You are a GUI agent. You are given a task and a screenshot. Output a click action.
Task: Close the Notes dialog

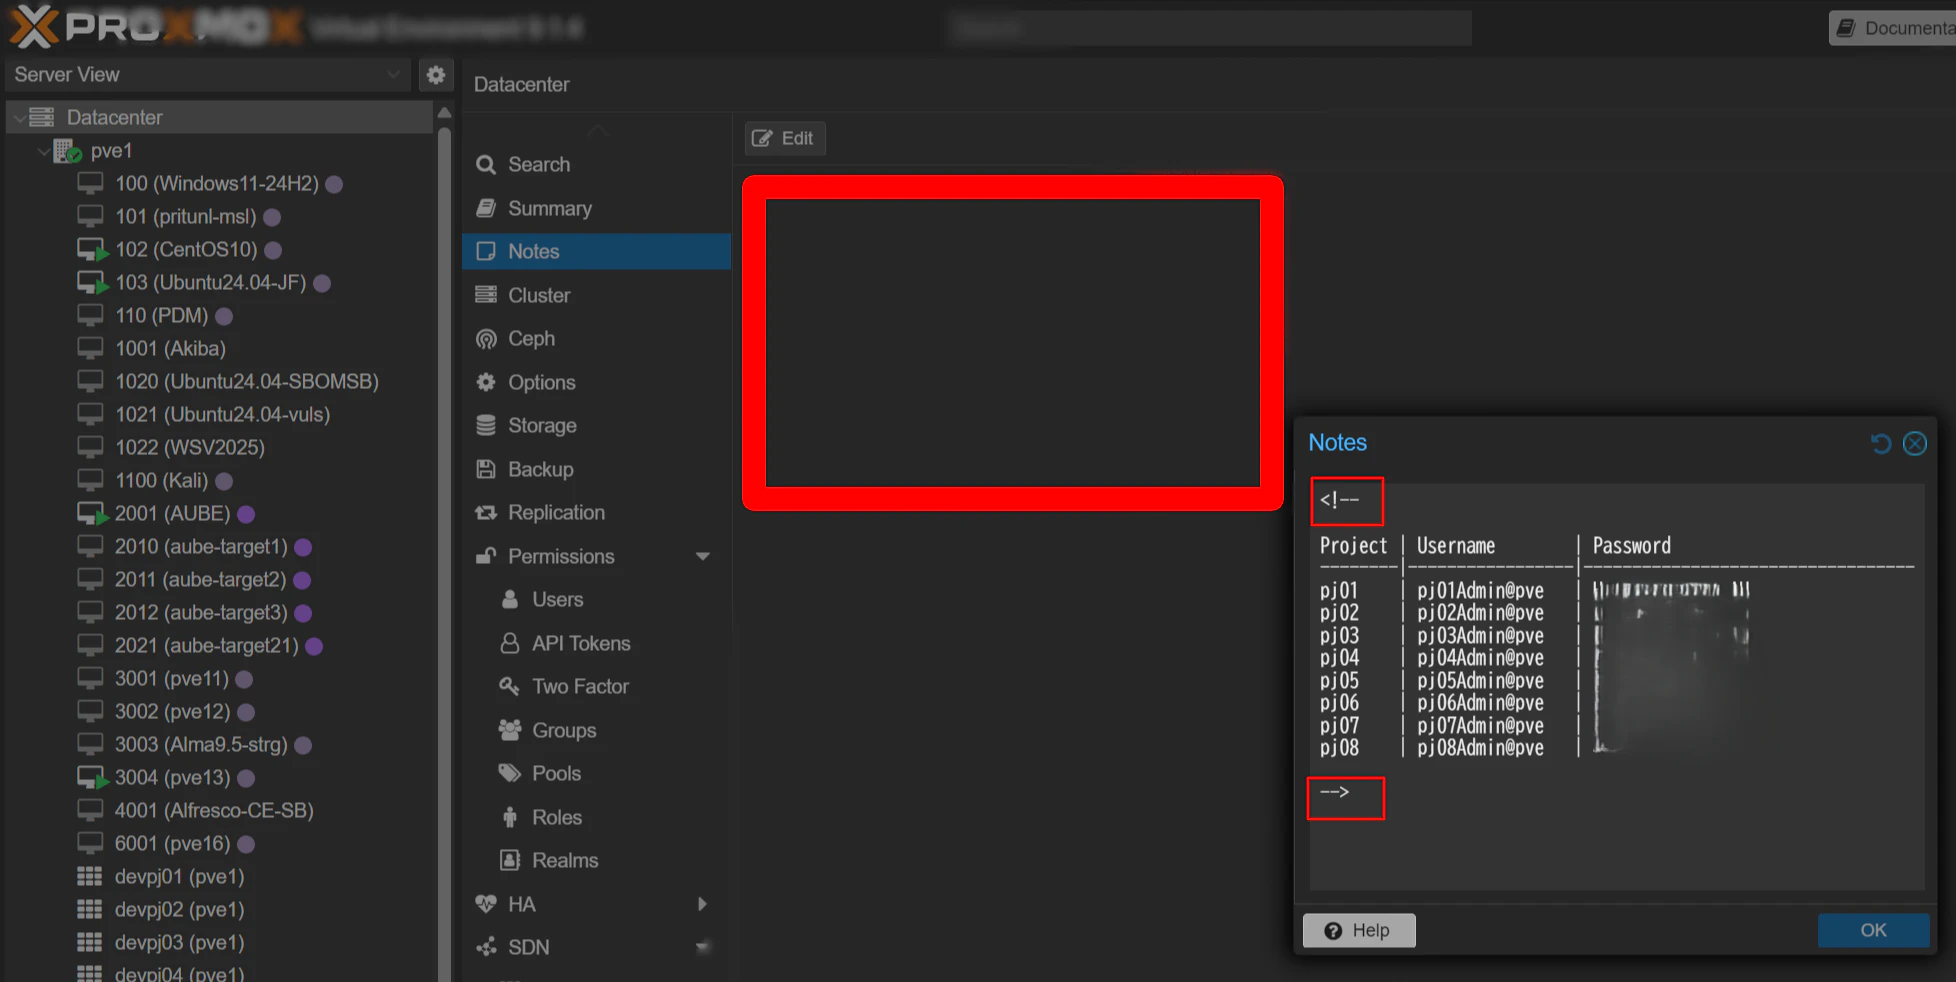click(1914, 443)
